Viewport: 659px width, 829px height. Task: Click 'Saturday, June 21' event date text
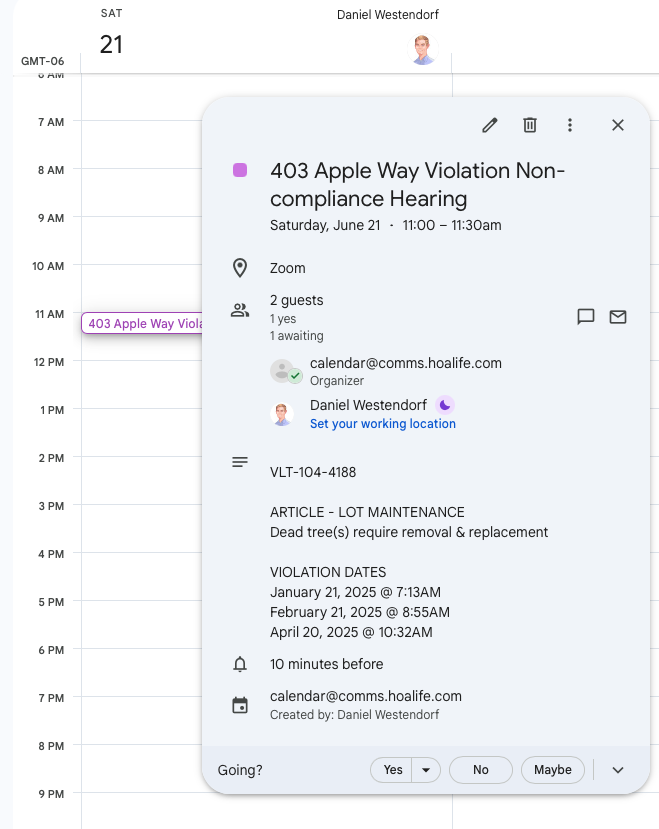(325, 225)
